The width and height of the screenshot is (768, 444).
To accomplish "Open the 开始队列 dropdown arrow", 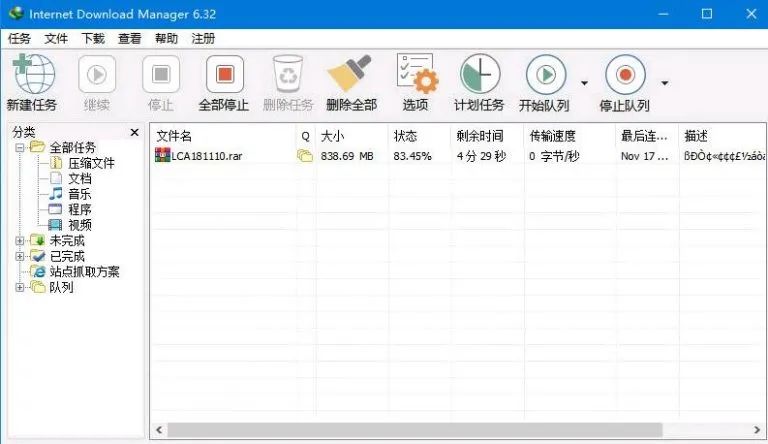I will (x=584, y=83).
